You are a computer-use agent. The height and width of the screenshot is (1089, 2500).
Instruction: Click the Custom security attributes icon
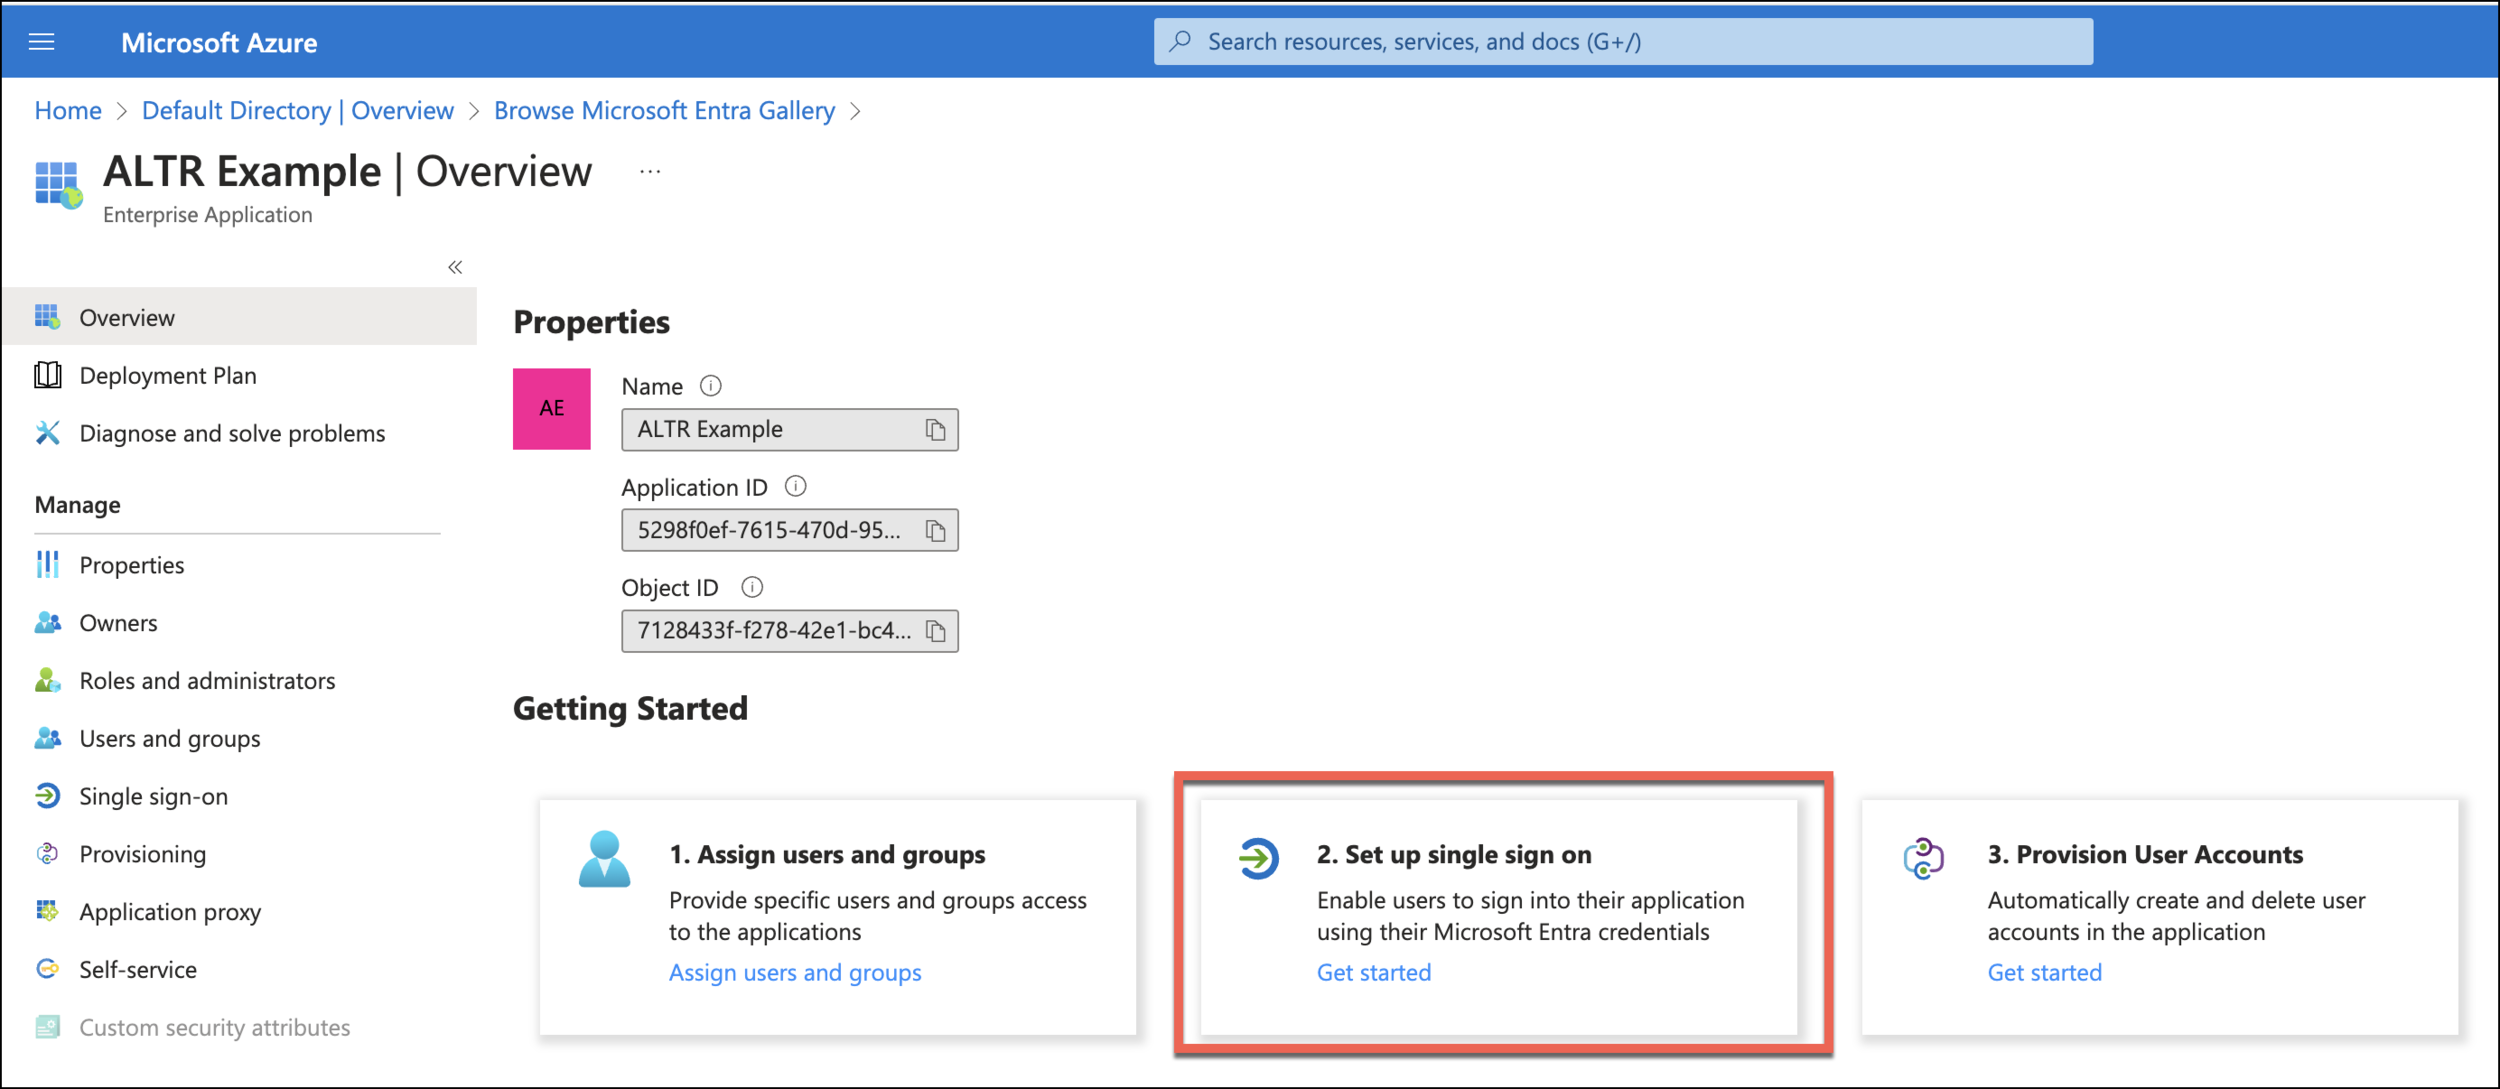[x=47, y=1027]
